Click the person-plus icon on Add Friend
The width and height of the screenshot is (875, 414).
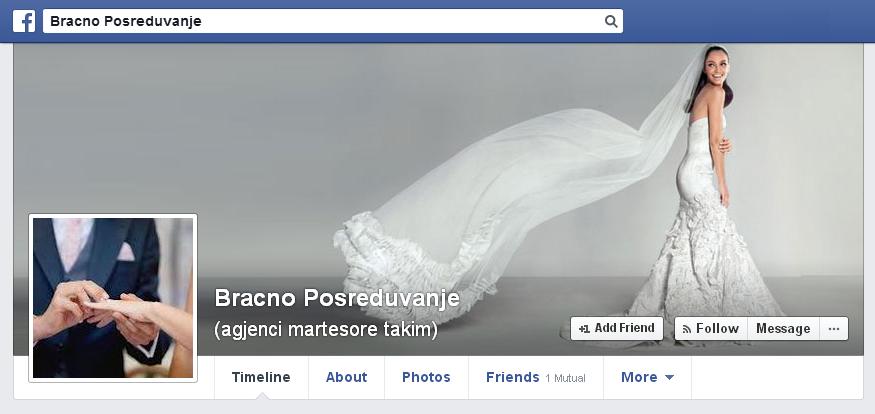(x=584, y=329)
